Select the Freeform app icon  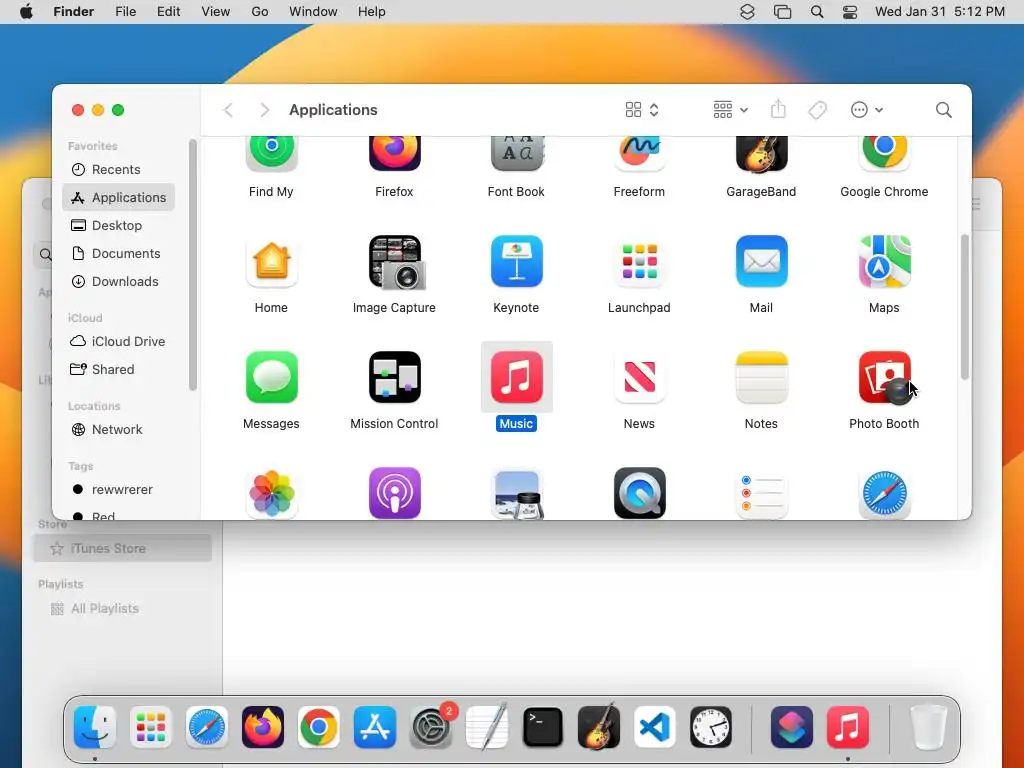click(x=639, y=153)
